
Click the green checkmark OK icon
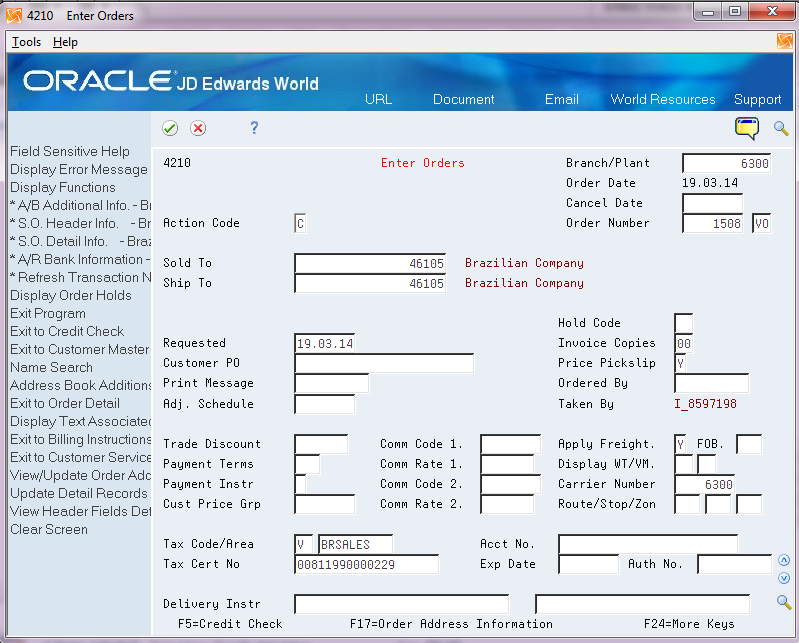coord(170,128)
